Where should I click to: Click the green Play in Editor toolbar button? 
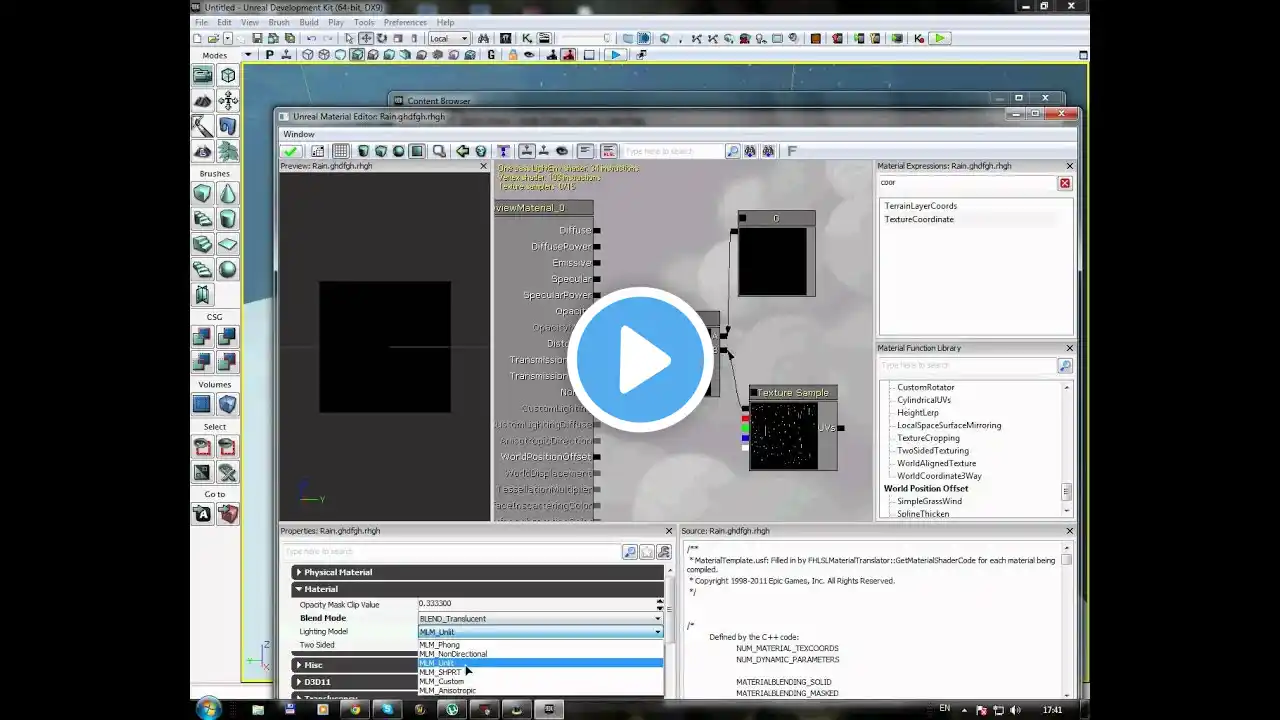(939, 38)
